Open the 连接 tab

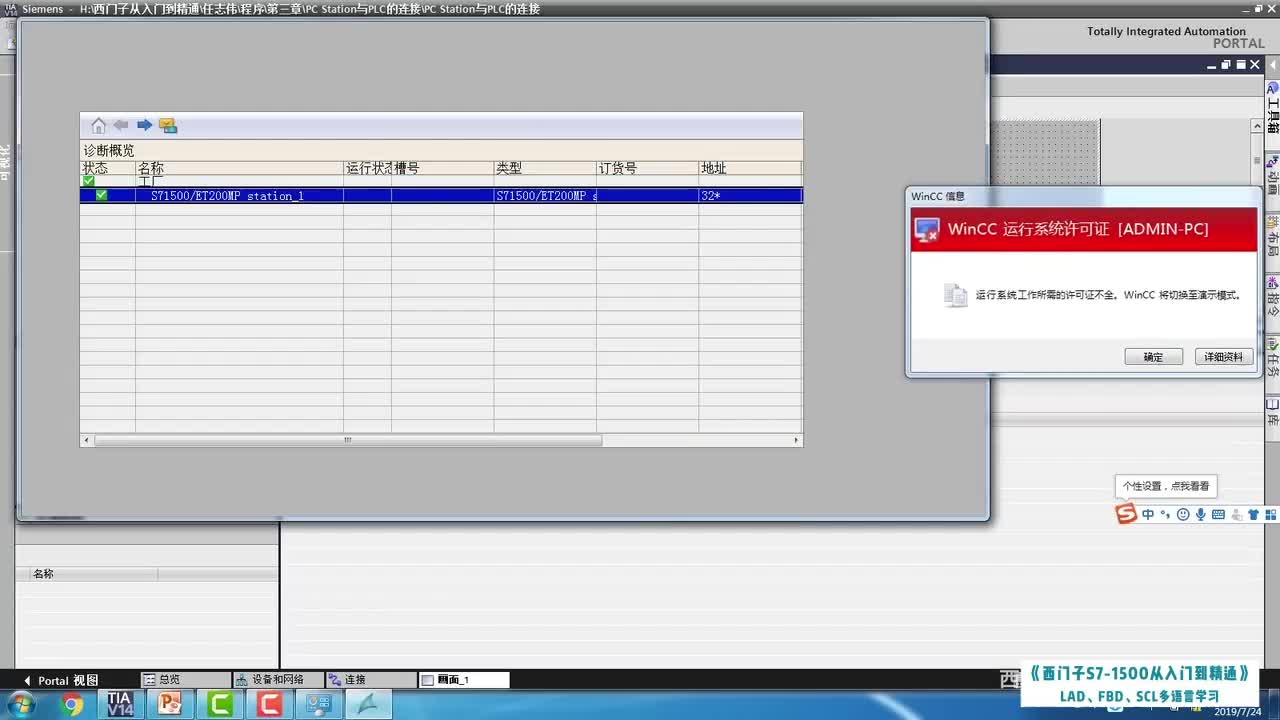pyautogui.click(x=371, y=680)
